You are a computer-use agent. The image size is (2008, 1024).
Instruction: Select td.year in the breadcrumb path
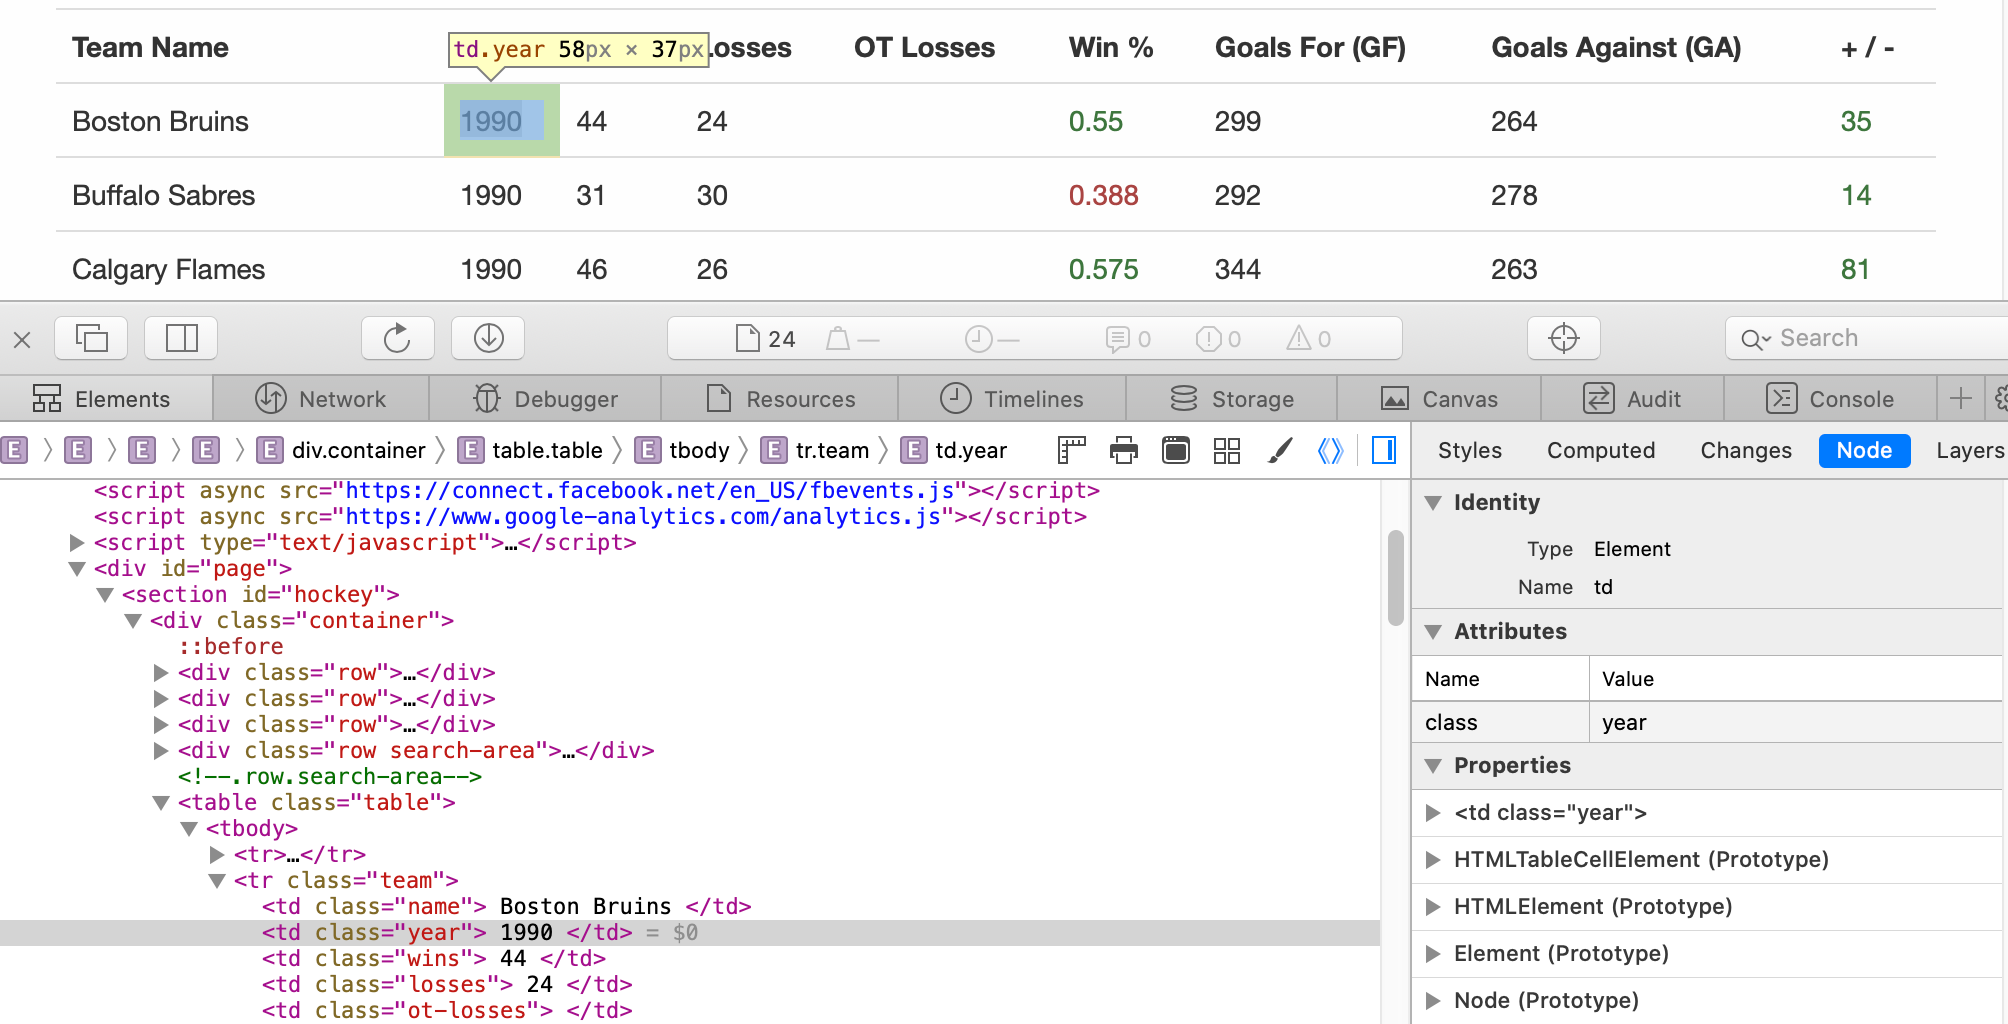pyautogui.click(x=955, y=451)
